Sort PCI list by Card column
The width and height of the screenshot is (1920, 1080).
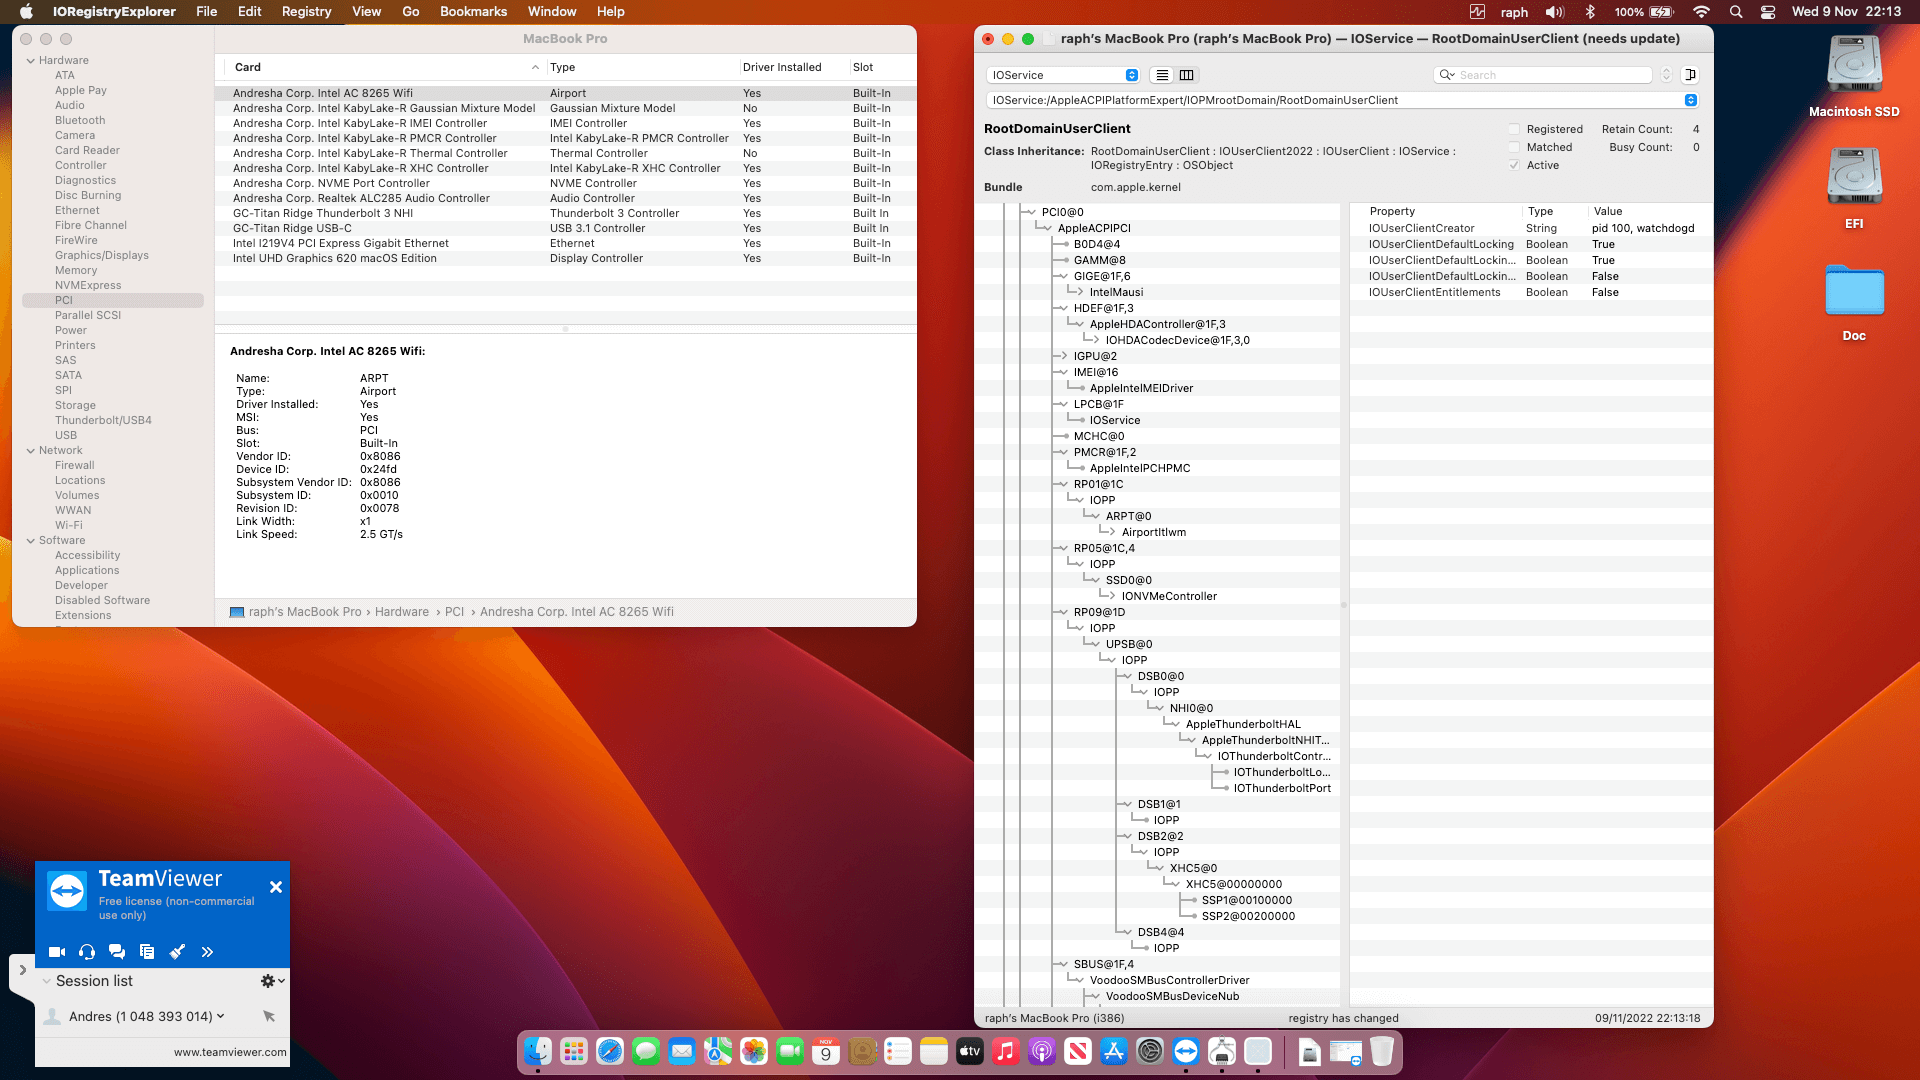point(386,67)
